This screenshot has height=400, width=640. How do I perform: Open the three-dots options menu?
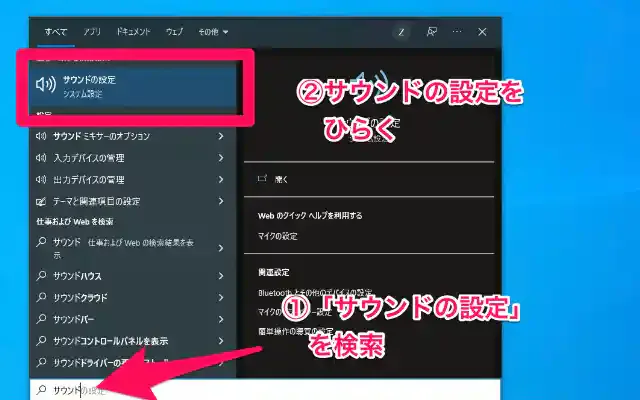click(457, 31)
